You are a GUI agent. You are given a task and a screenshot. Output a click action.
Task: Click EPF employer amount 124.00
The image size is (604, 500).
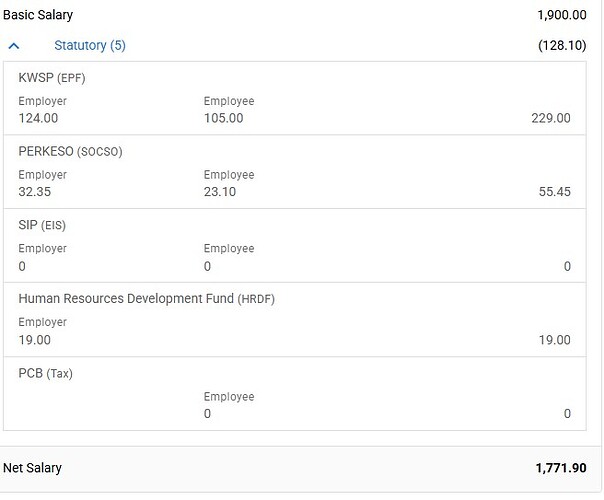click(x=38, y=118)
